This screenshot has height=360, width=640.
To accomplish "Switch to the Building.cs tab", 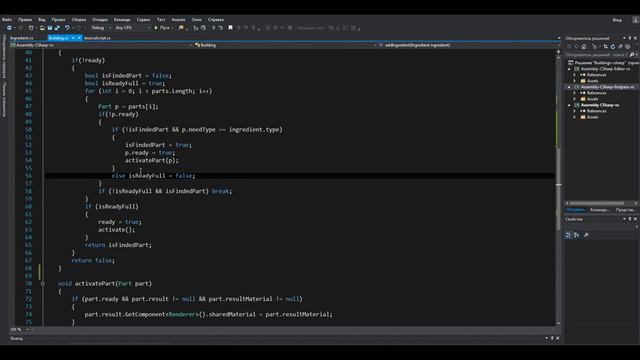I will [x=59, y=38].
